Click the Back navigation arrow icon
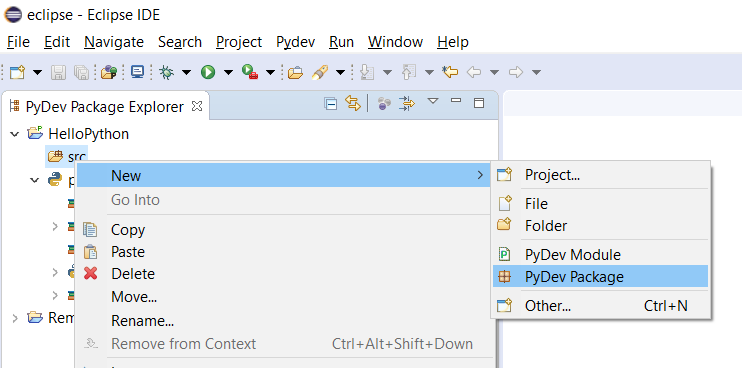The image size is (742, 368). point(474,72)
